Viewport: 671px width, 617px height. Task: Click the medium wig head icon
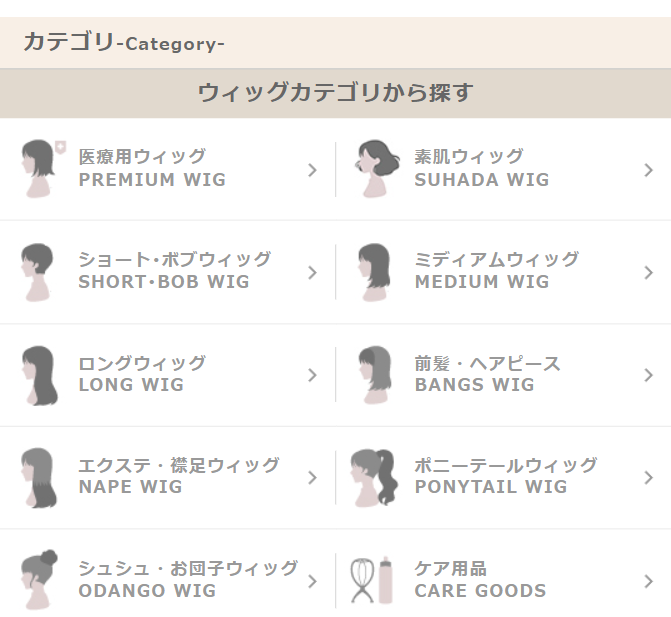tap(374, 273)
